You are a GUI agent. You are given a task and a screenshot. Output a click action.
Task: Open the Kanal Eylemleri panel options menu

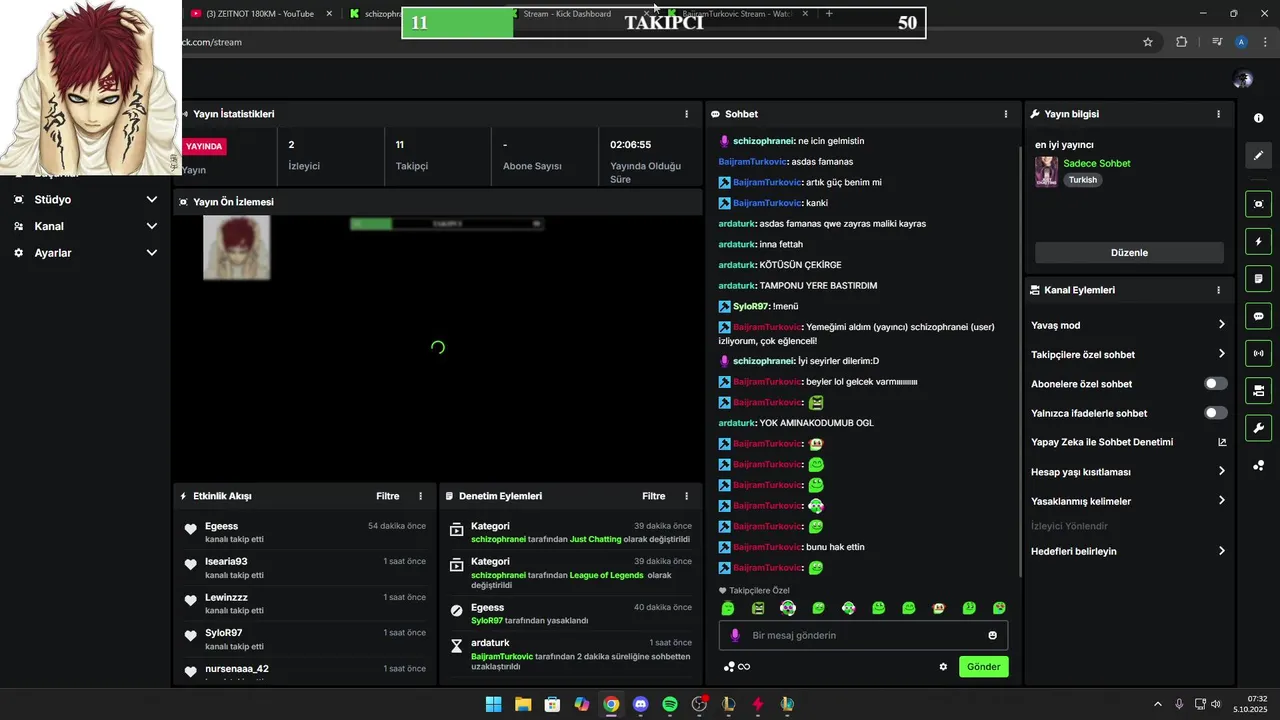[1218, 290]
